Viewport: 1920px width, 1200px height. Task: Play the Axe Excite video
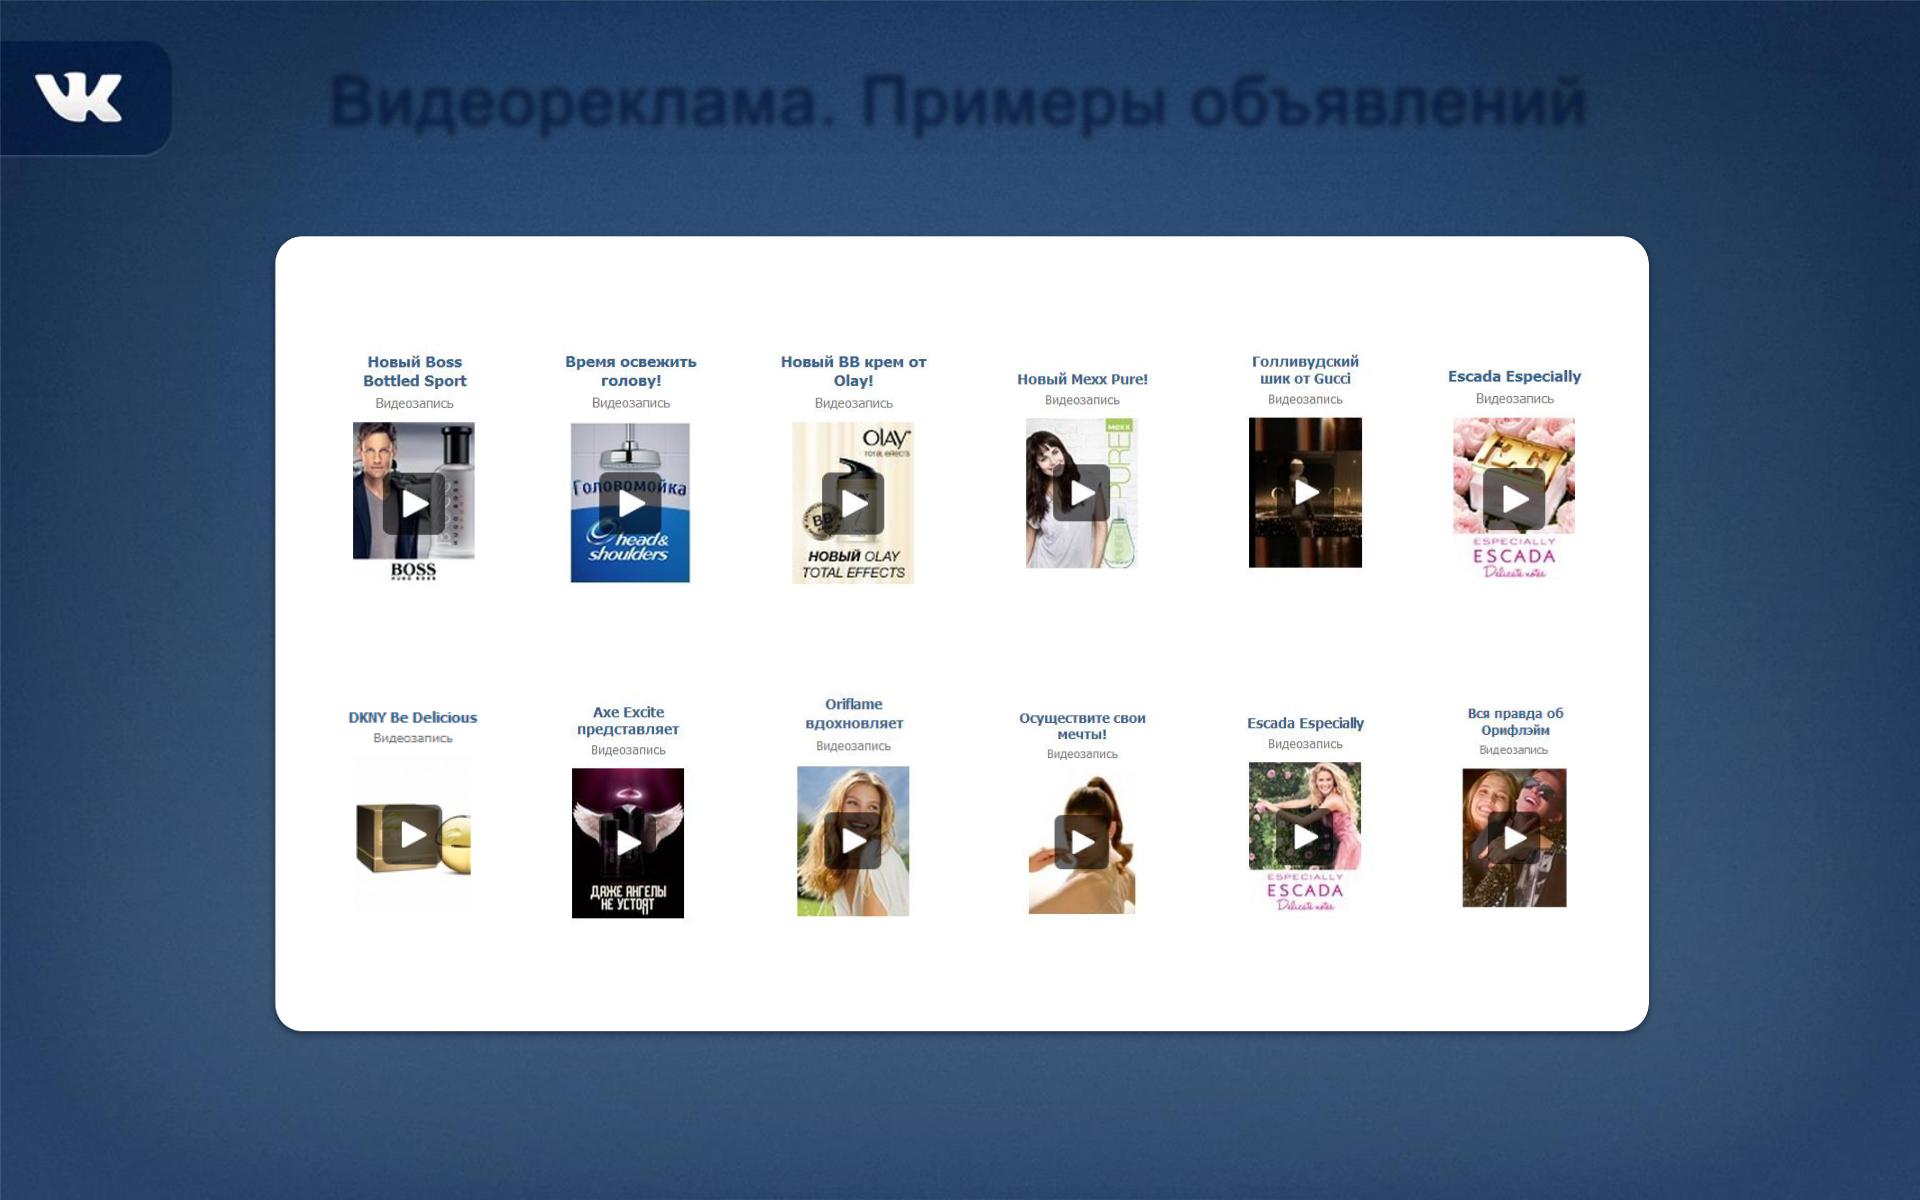click(x=628, y=843)
